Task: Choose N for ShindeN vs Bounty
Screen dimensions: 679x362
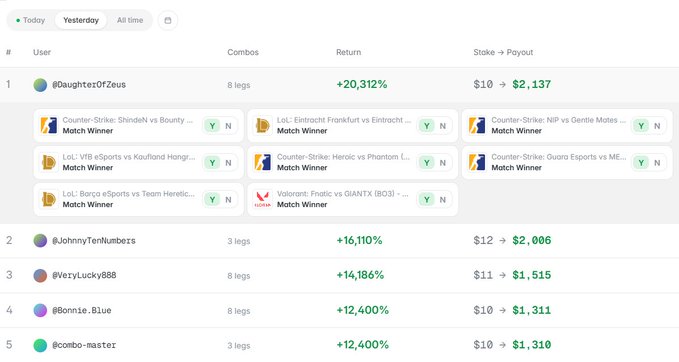Action: (228, 126)
